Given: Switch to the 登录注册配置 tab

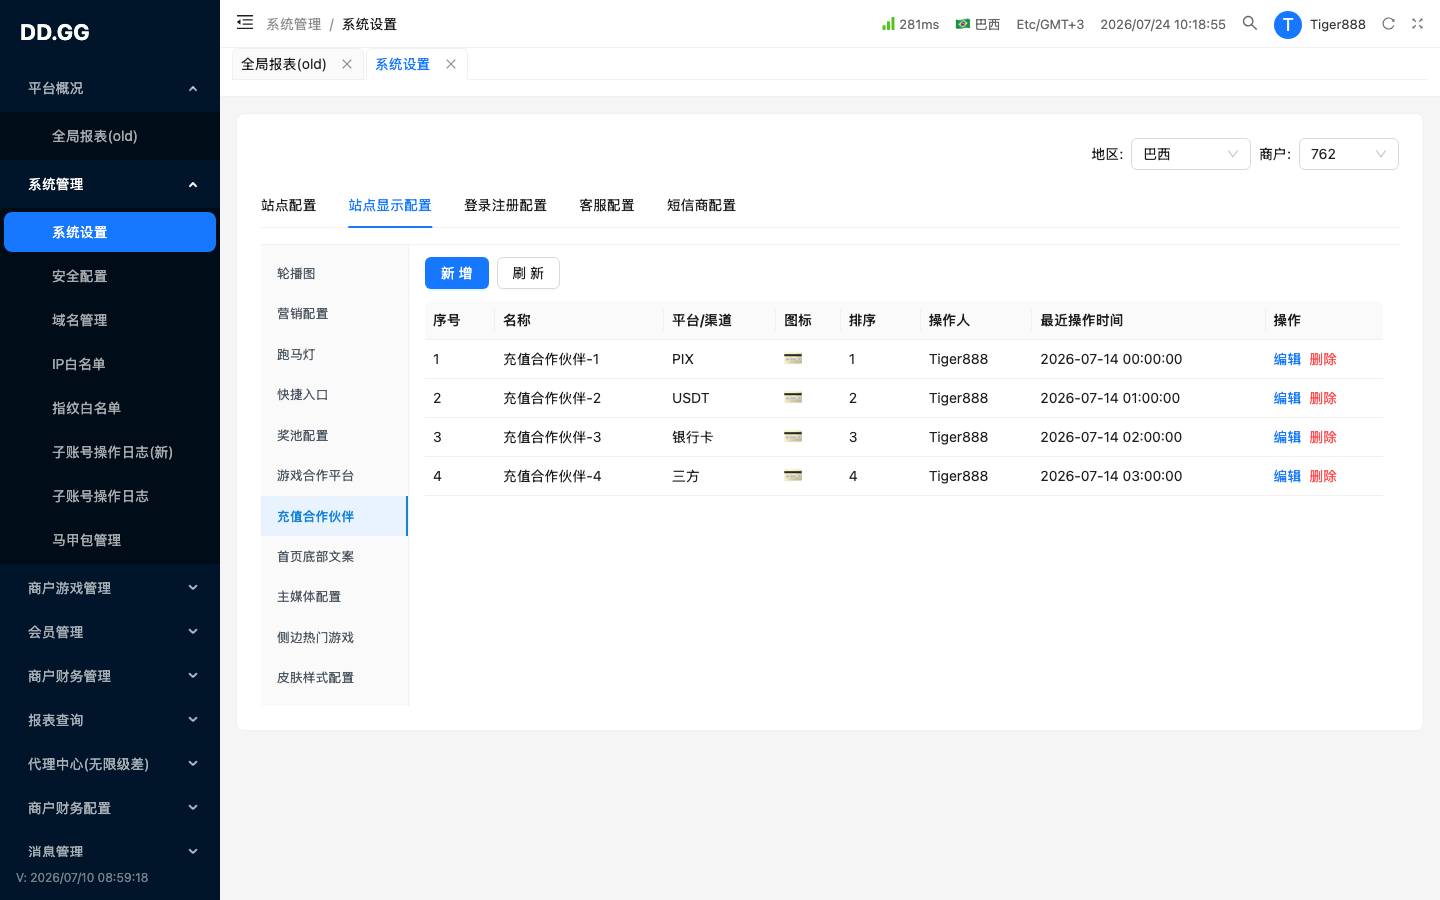Looking at the screenshot, I should [505, 205].
